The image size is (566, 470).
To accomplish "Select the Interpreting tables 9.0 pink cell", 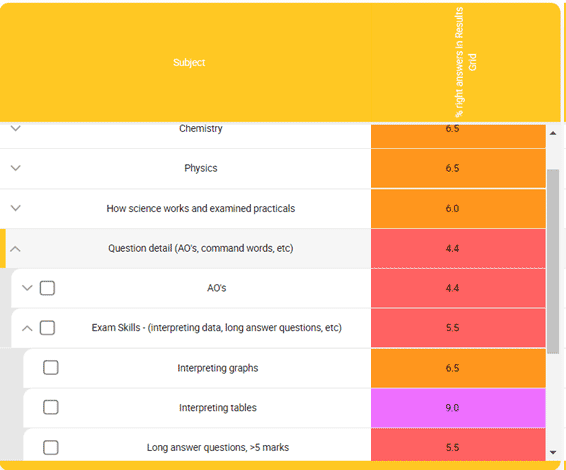I will tap(458, 408).
